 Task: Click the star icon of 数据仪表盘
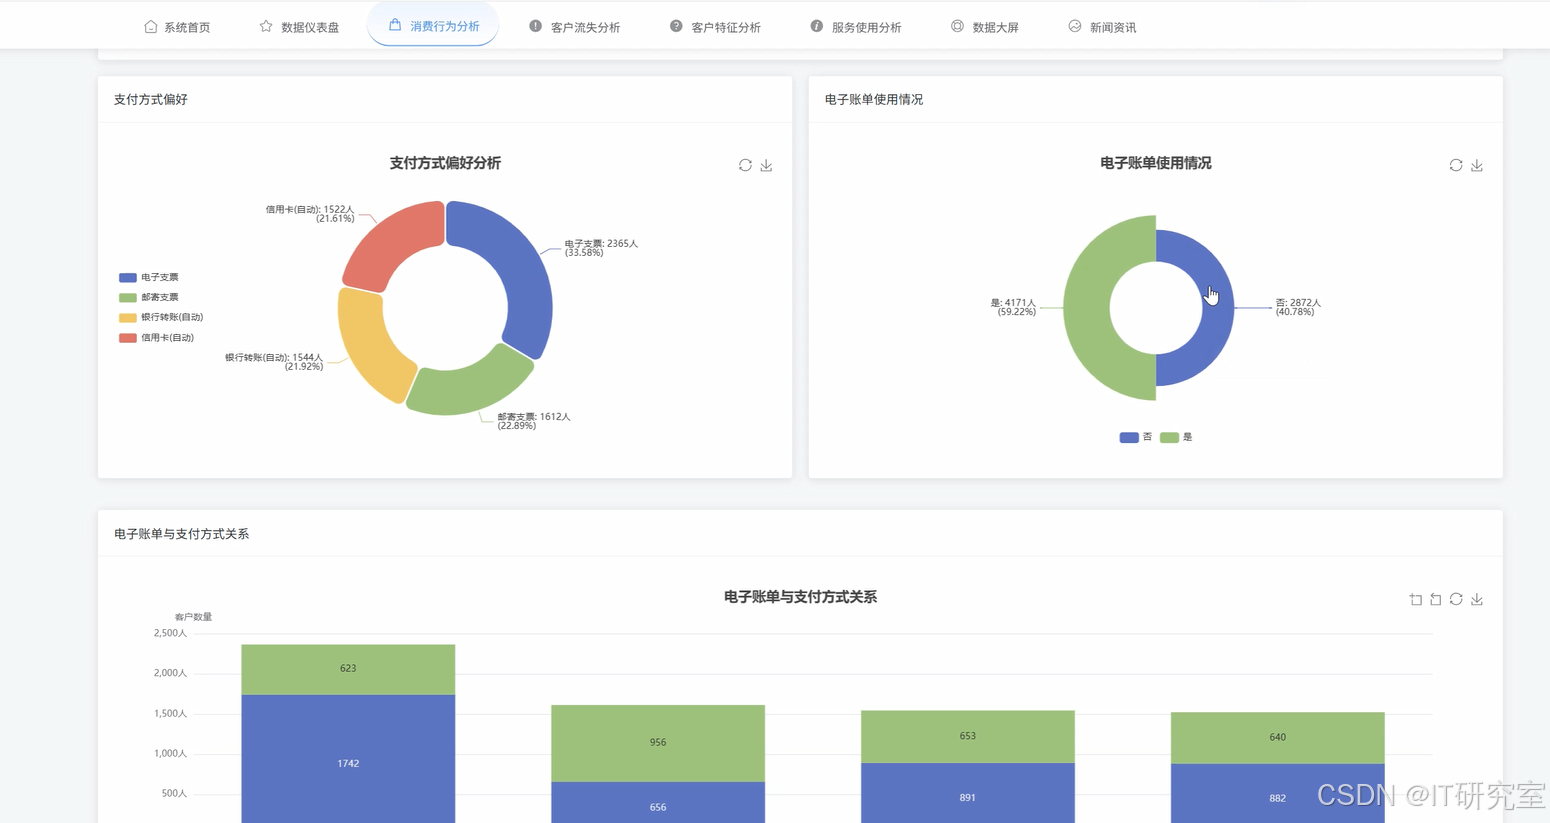coord(266,26)
